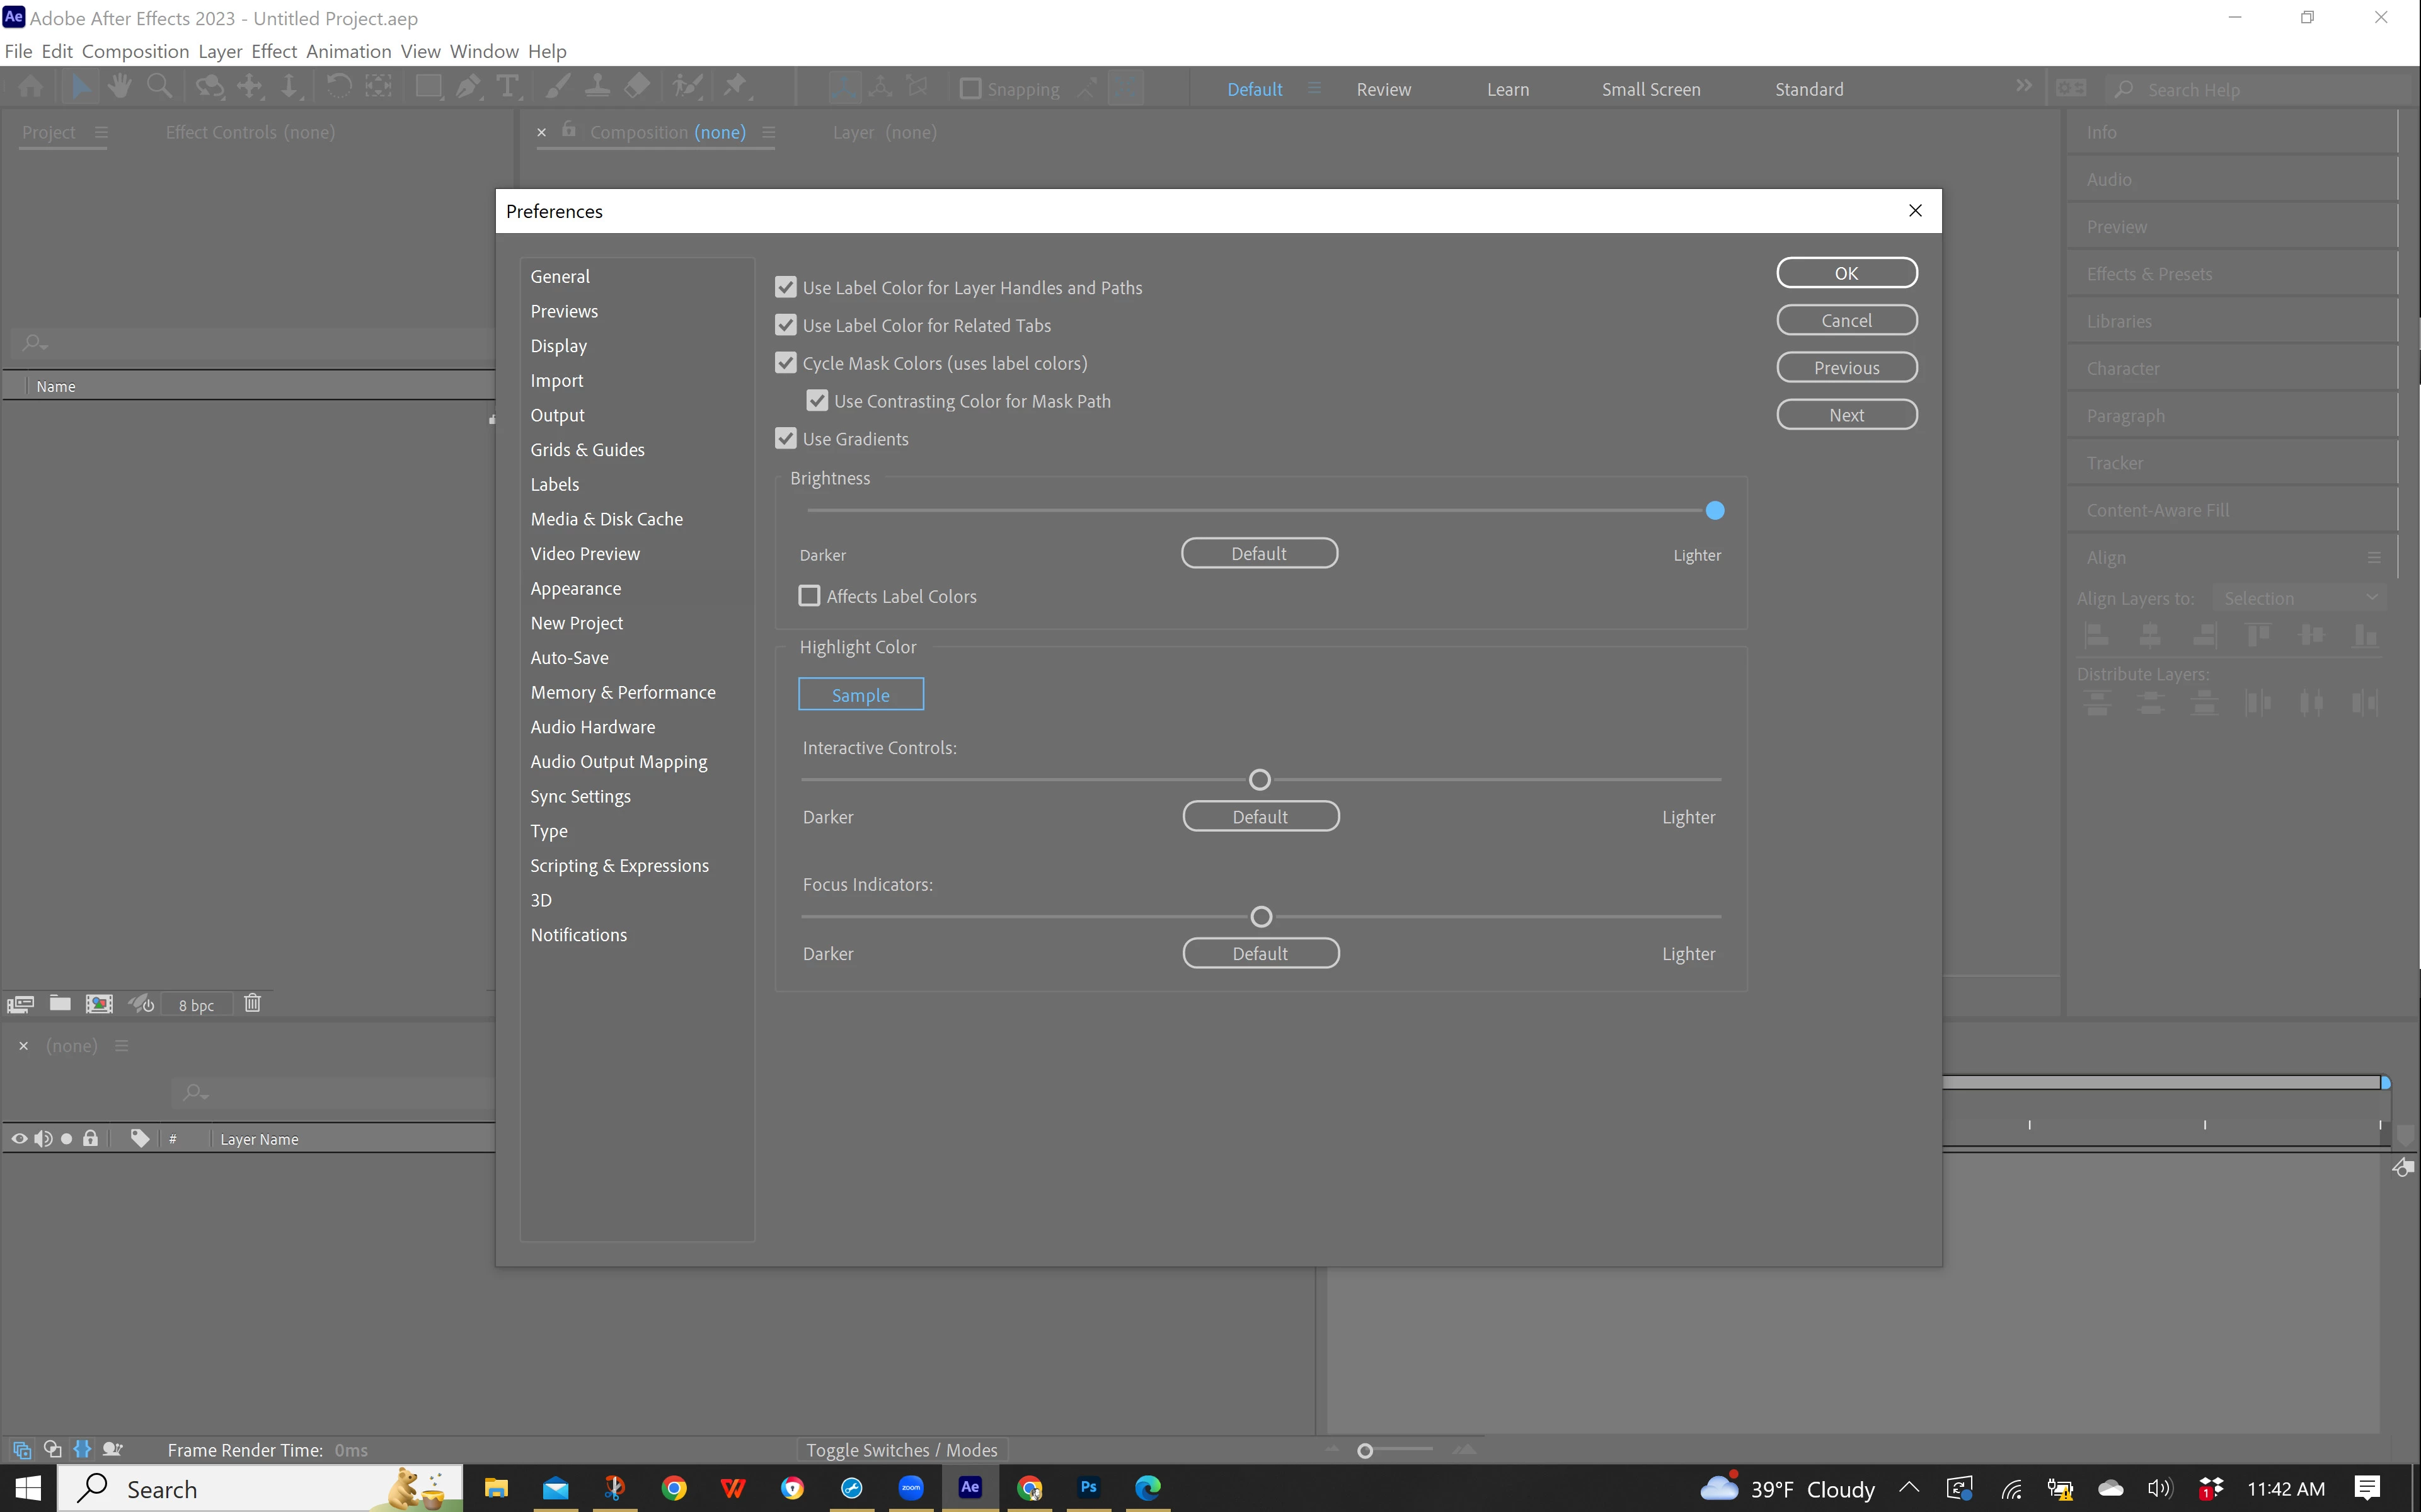Select the Horizontal Type tool

(x=507, y=87)
